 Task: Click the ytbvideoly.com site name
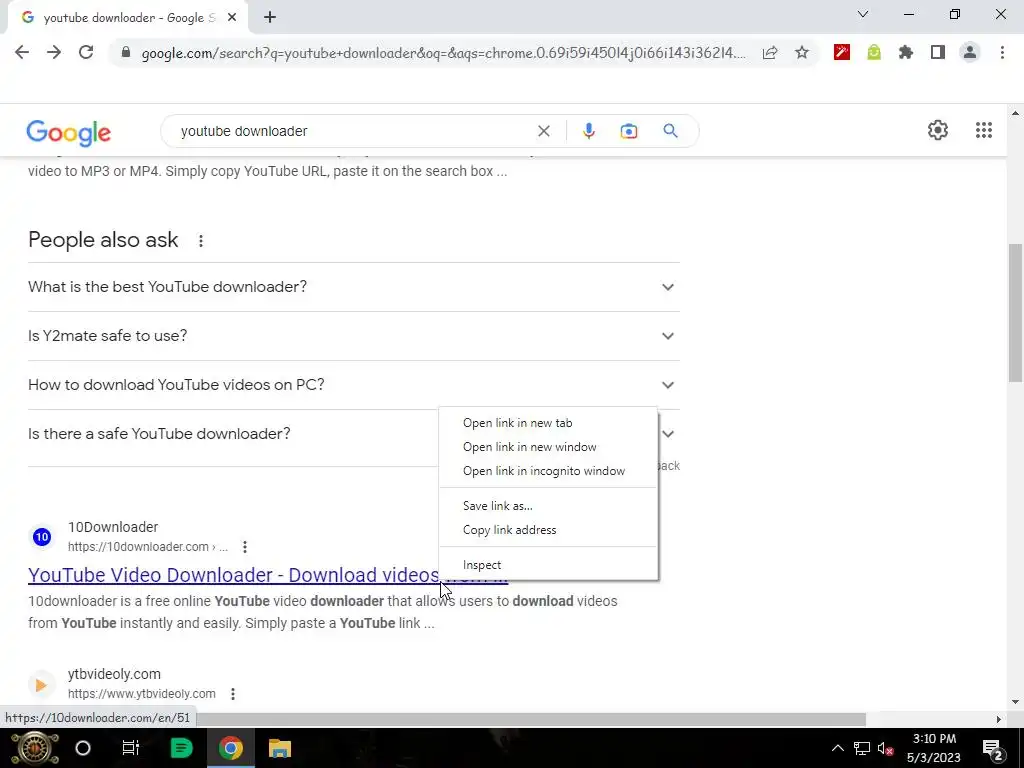pyautogui.click(x=114, y=674)
